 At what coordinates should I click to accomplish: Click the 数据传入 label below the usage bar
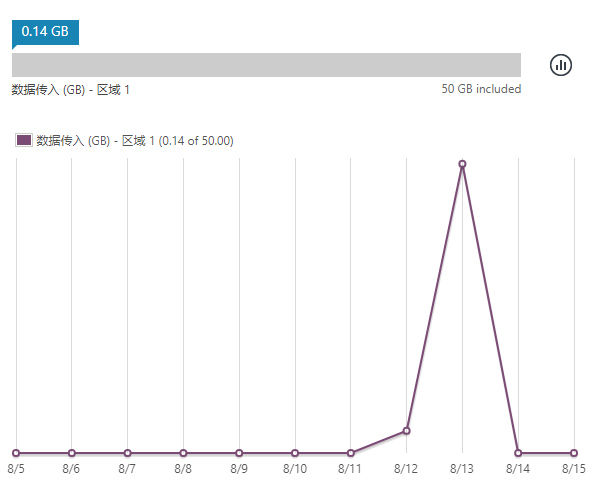[71, 90]
